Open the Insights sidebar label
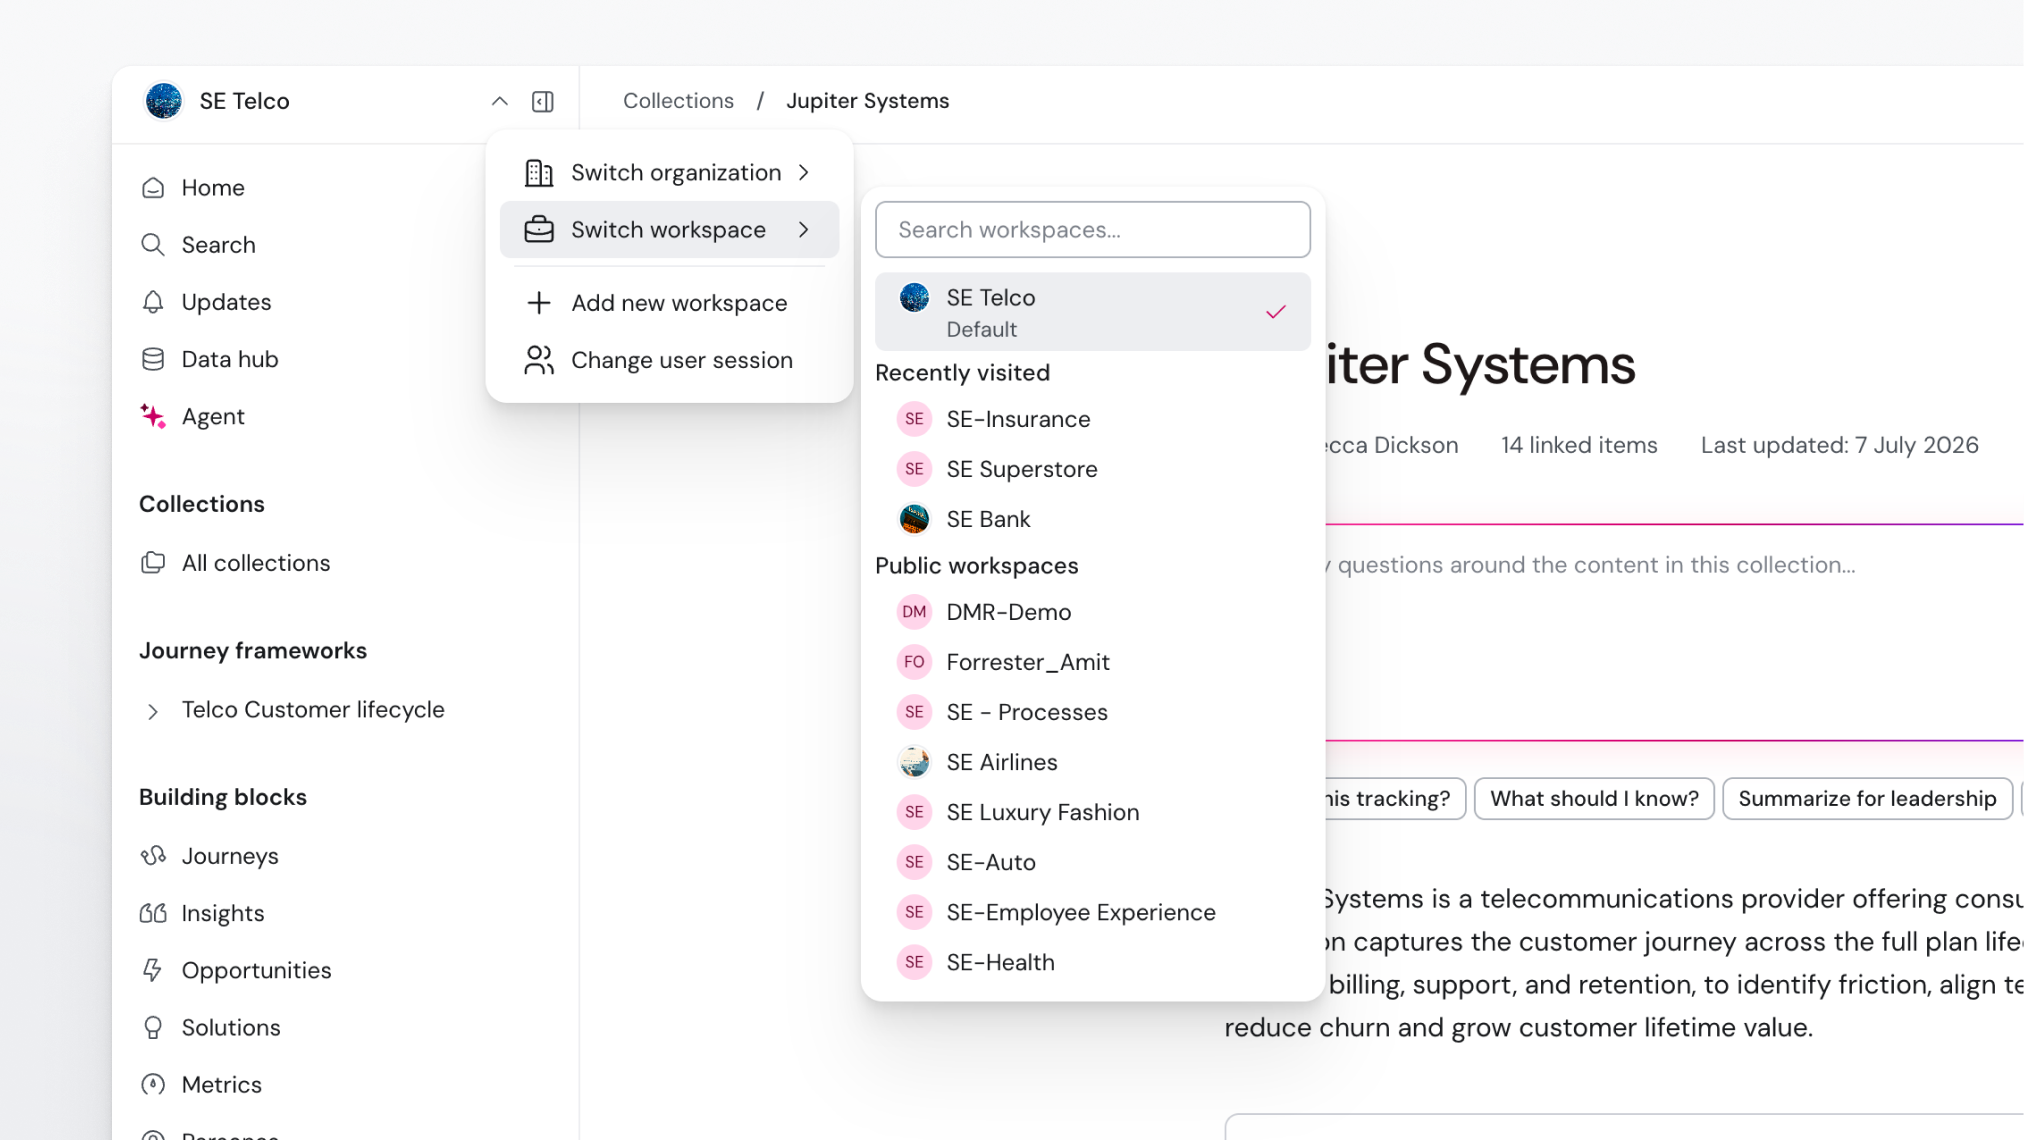The height and width of the screenshot is (1140, 2024). [x=223, y=913]
